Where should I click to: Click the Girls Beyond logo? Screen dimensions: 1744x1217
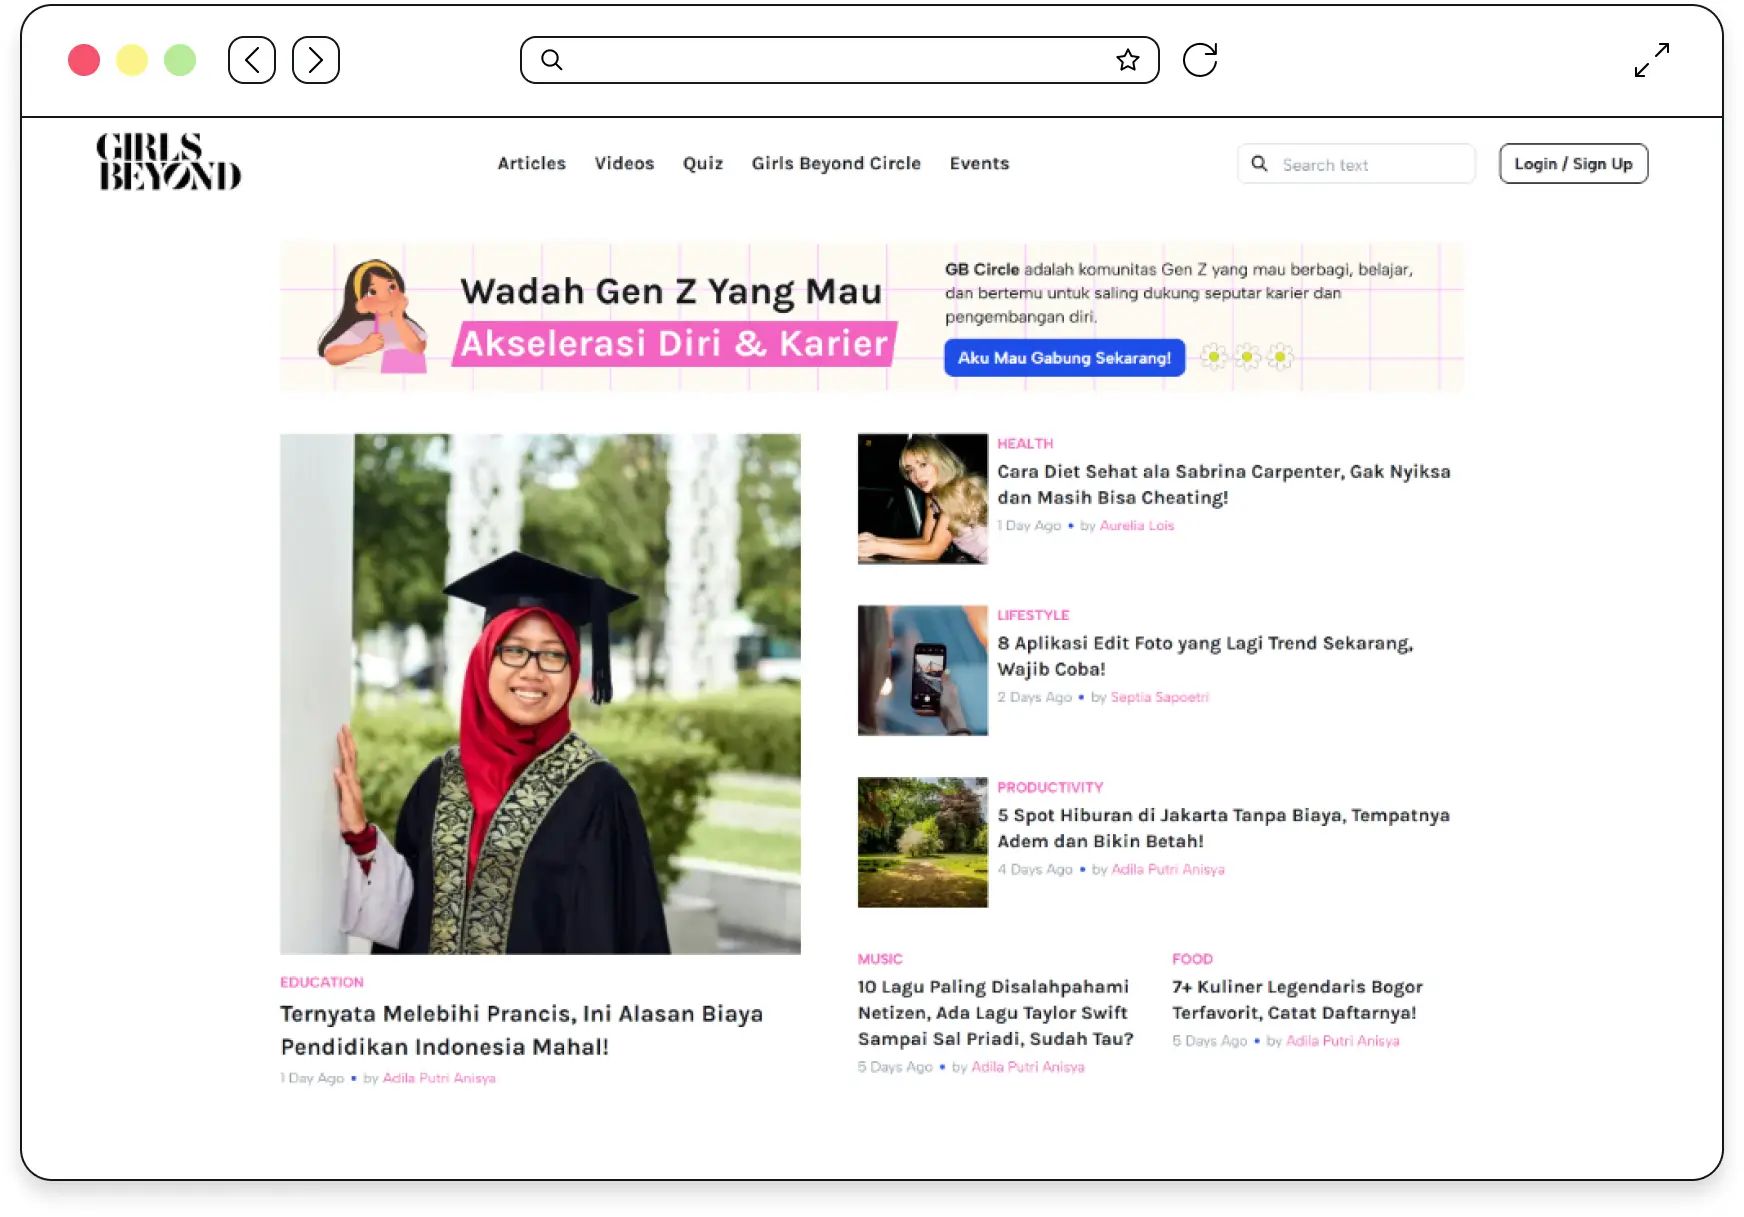pyautogui.click(x=169, y=162)
